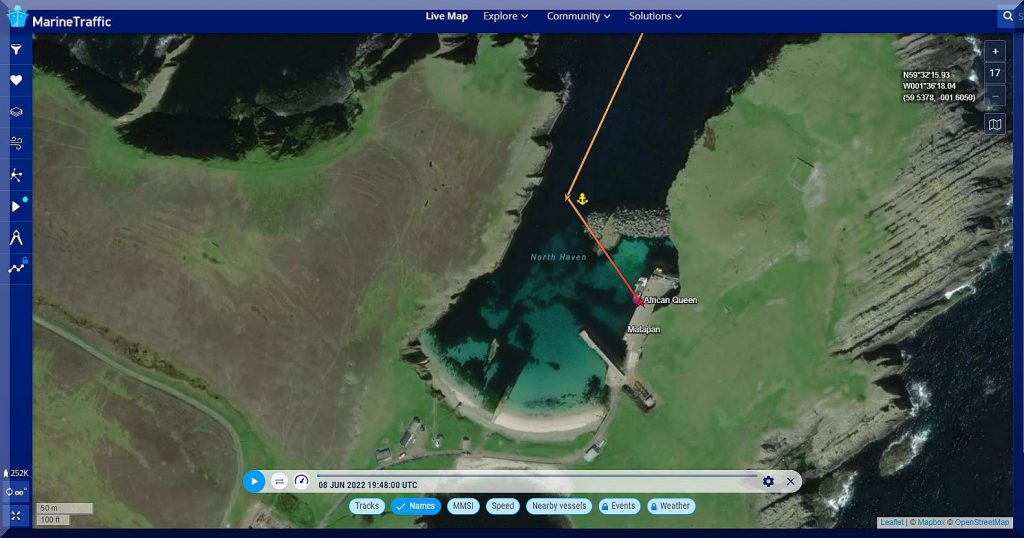Expand the Solutions dropdown menu
The image size is (1024, 538).
(x=655, y=16)
